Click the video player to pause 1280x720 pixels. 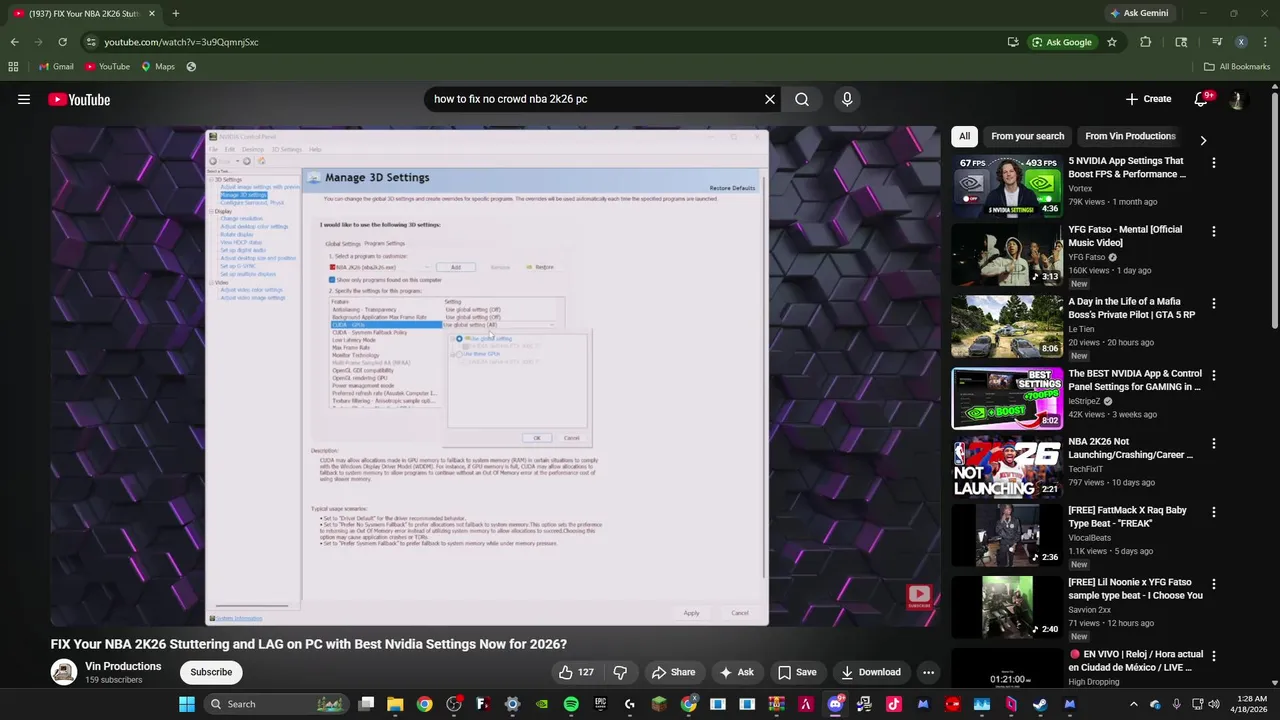click(x=495, y=376)
